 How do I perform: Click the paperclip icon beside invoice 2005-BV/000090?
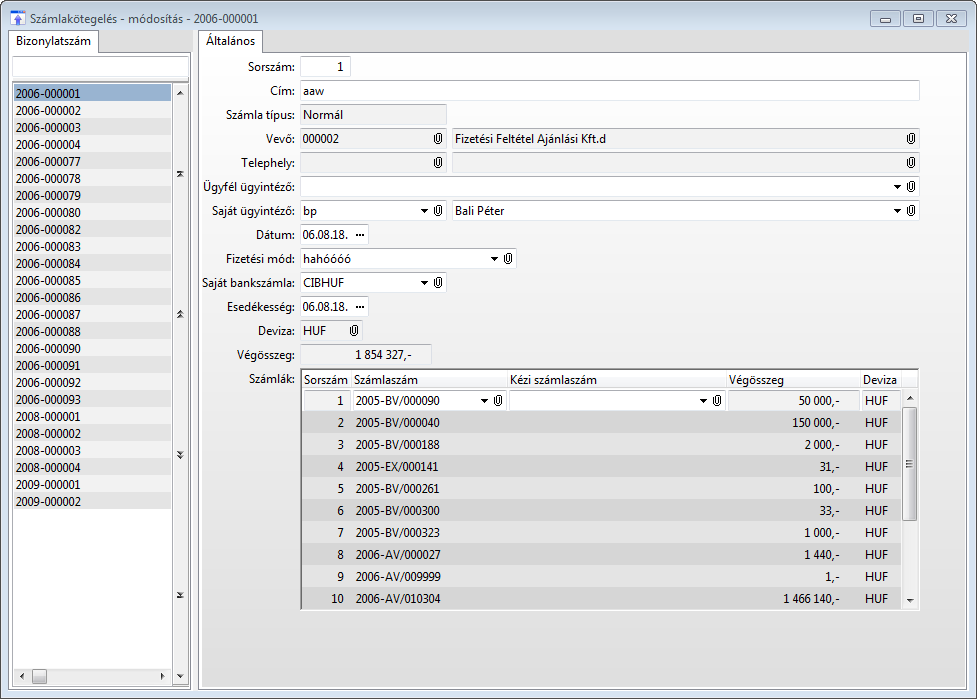point(498,401)
